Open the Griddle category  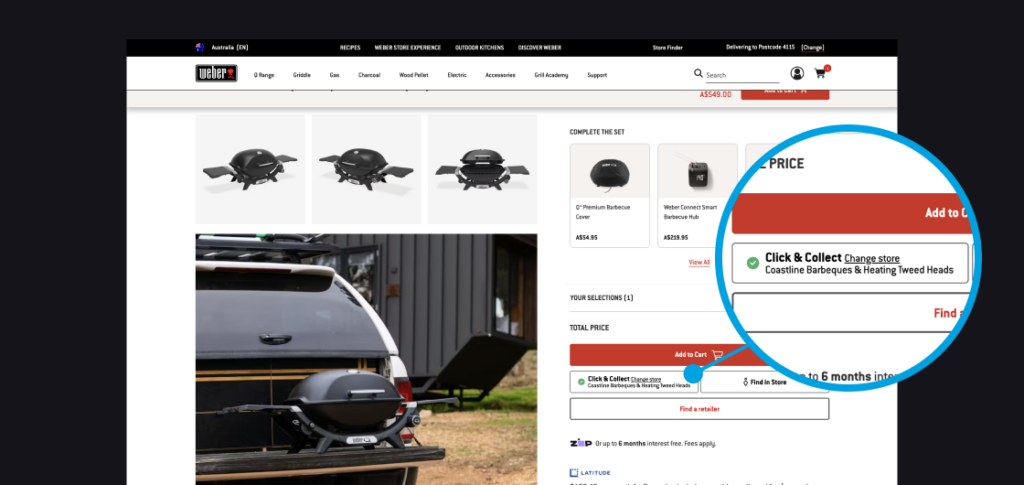(302, 75)
